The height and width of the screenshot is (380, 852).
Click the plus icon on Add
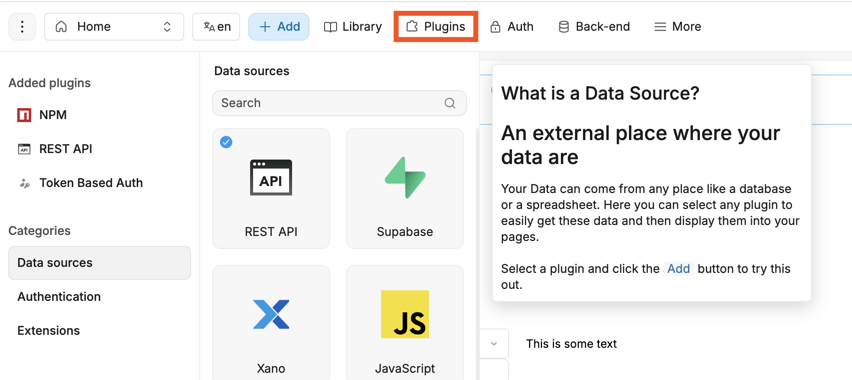265,27
